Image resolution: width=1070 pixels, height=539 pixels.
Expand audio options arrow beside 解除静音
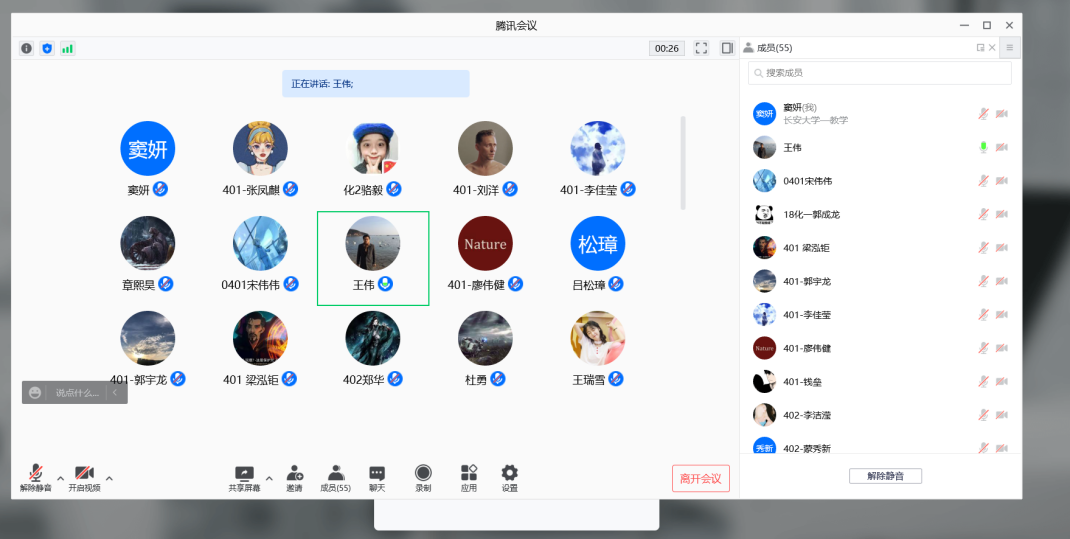click(x=60, y=478)
